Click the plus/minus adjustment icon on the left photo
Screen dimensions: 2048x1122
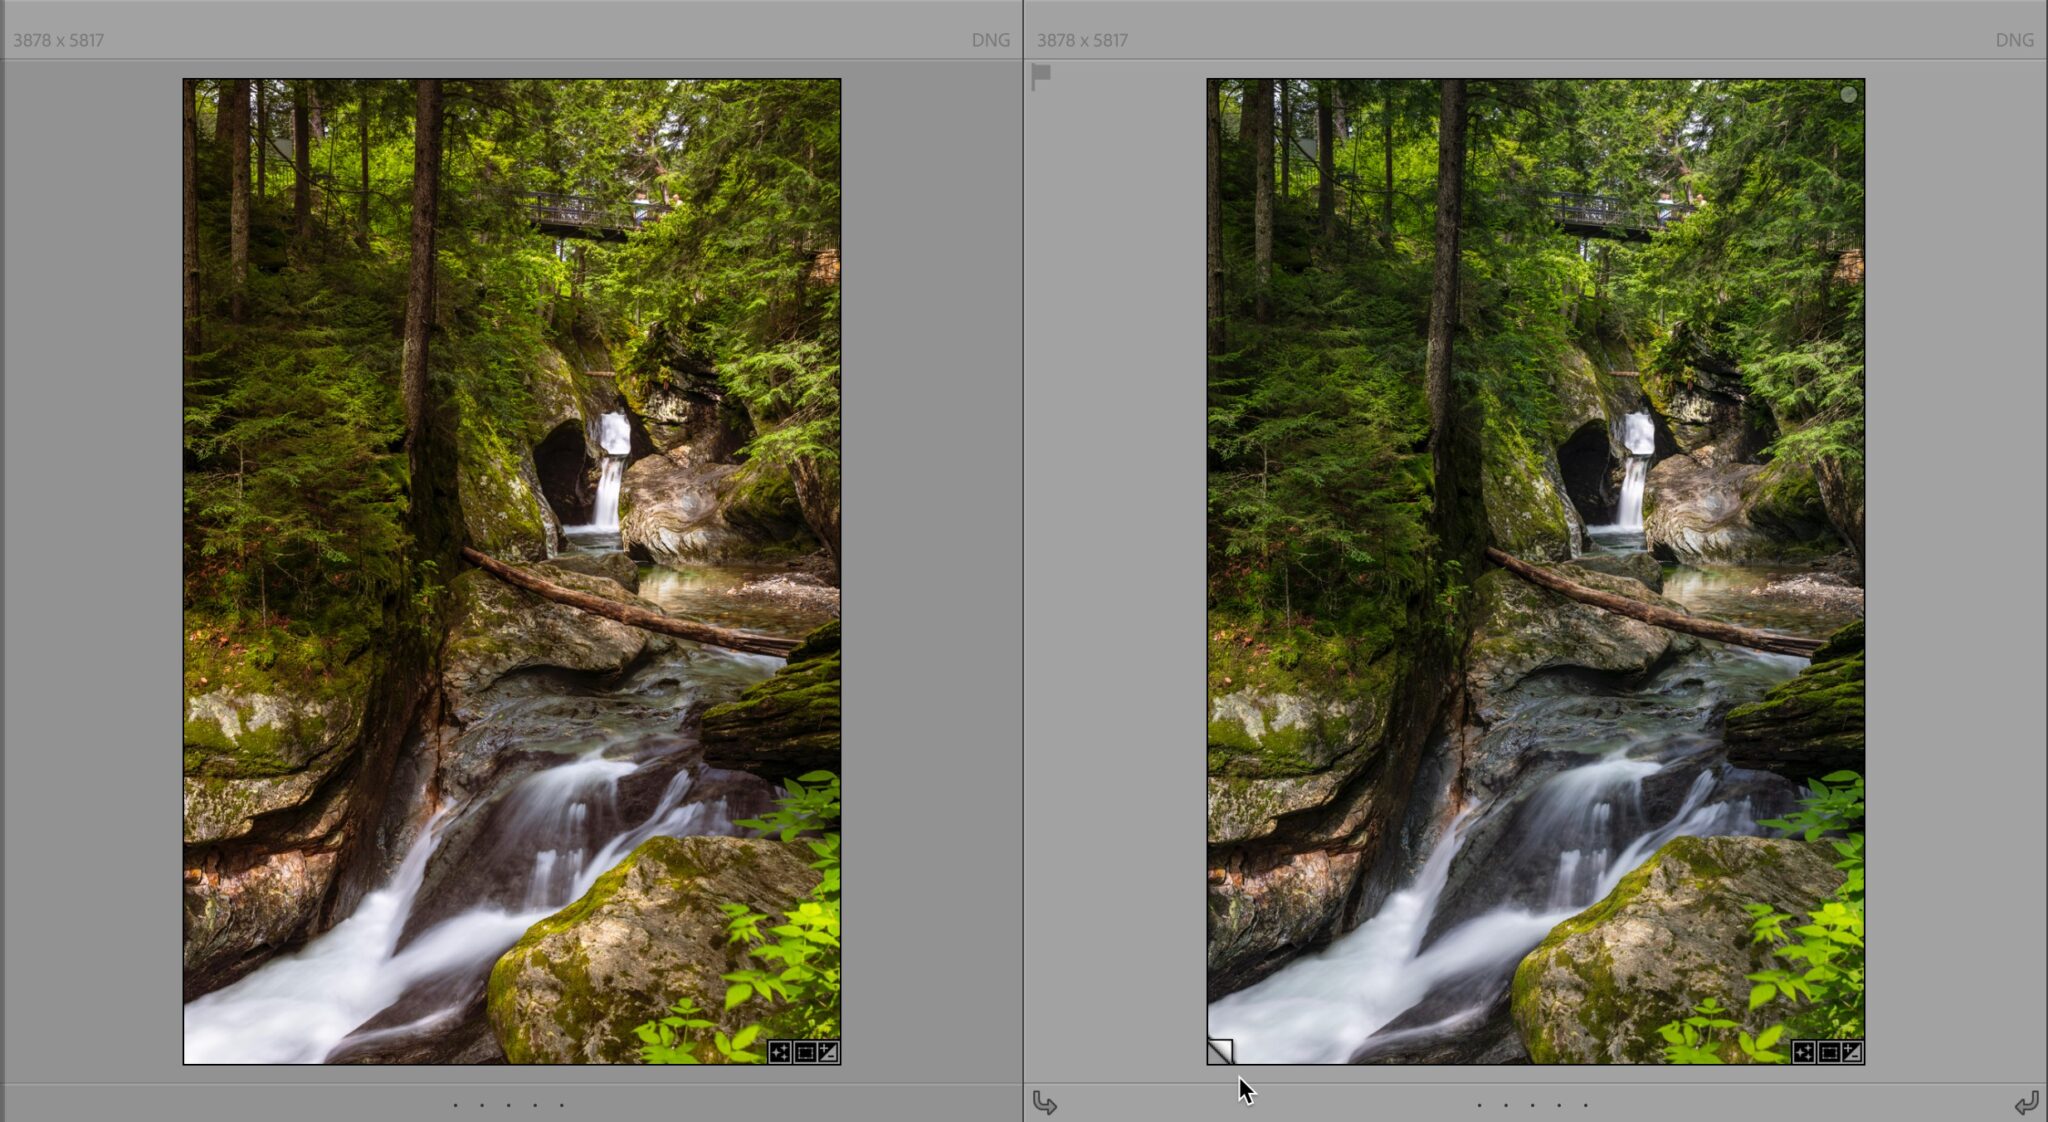coord(828,1052)
